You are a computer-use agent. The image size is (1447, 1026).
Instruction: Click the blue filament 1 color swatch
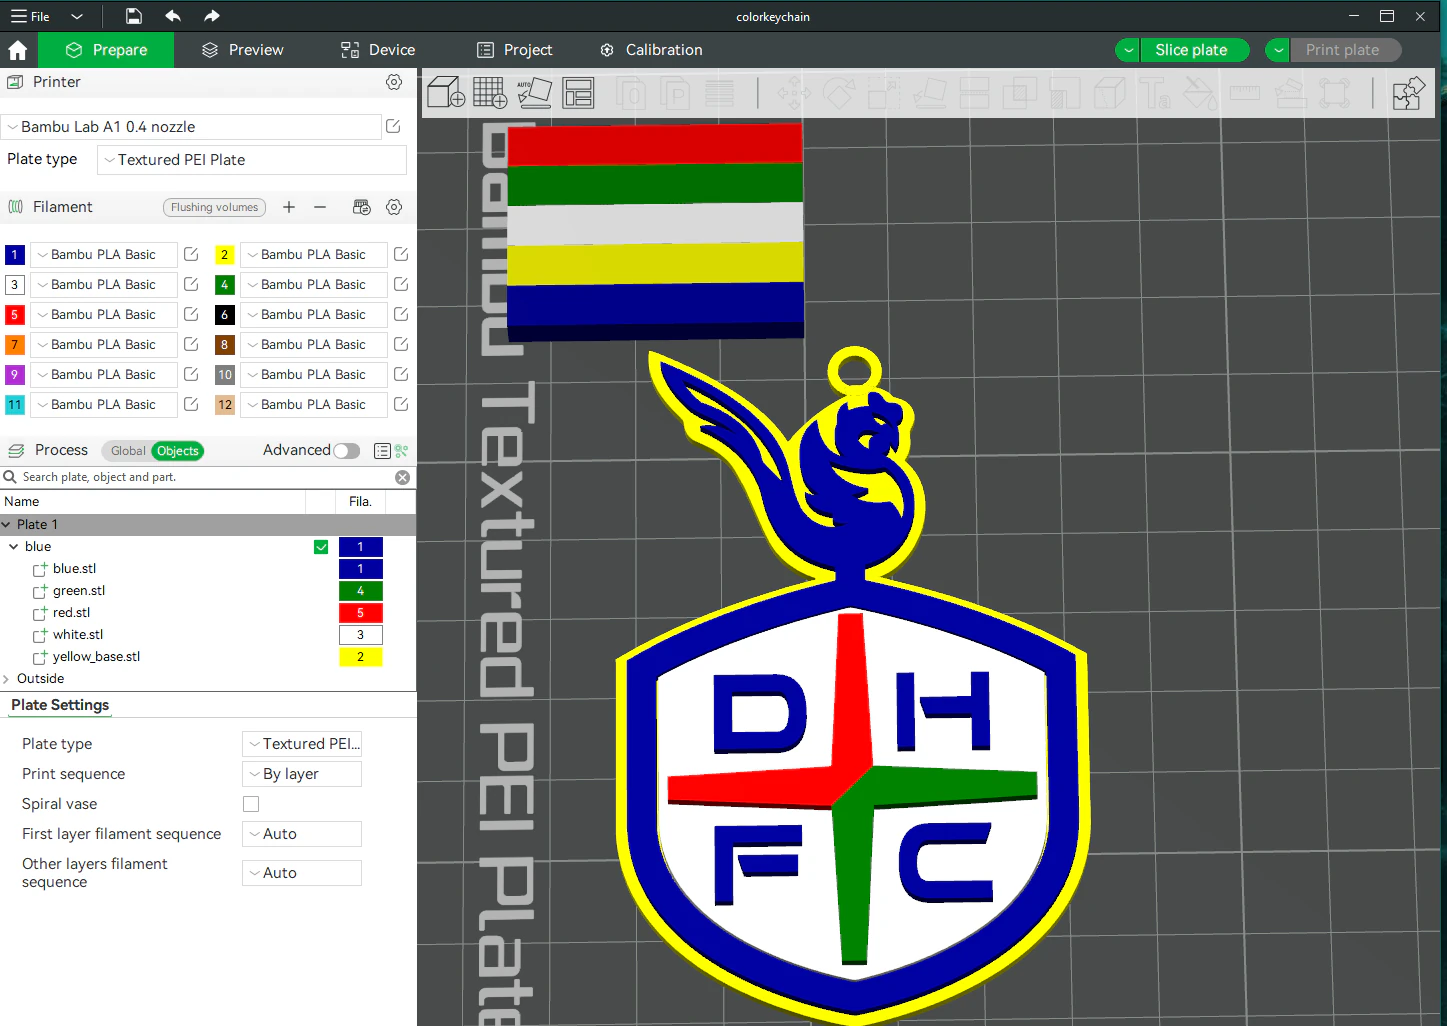(x=15, y=254)
